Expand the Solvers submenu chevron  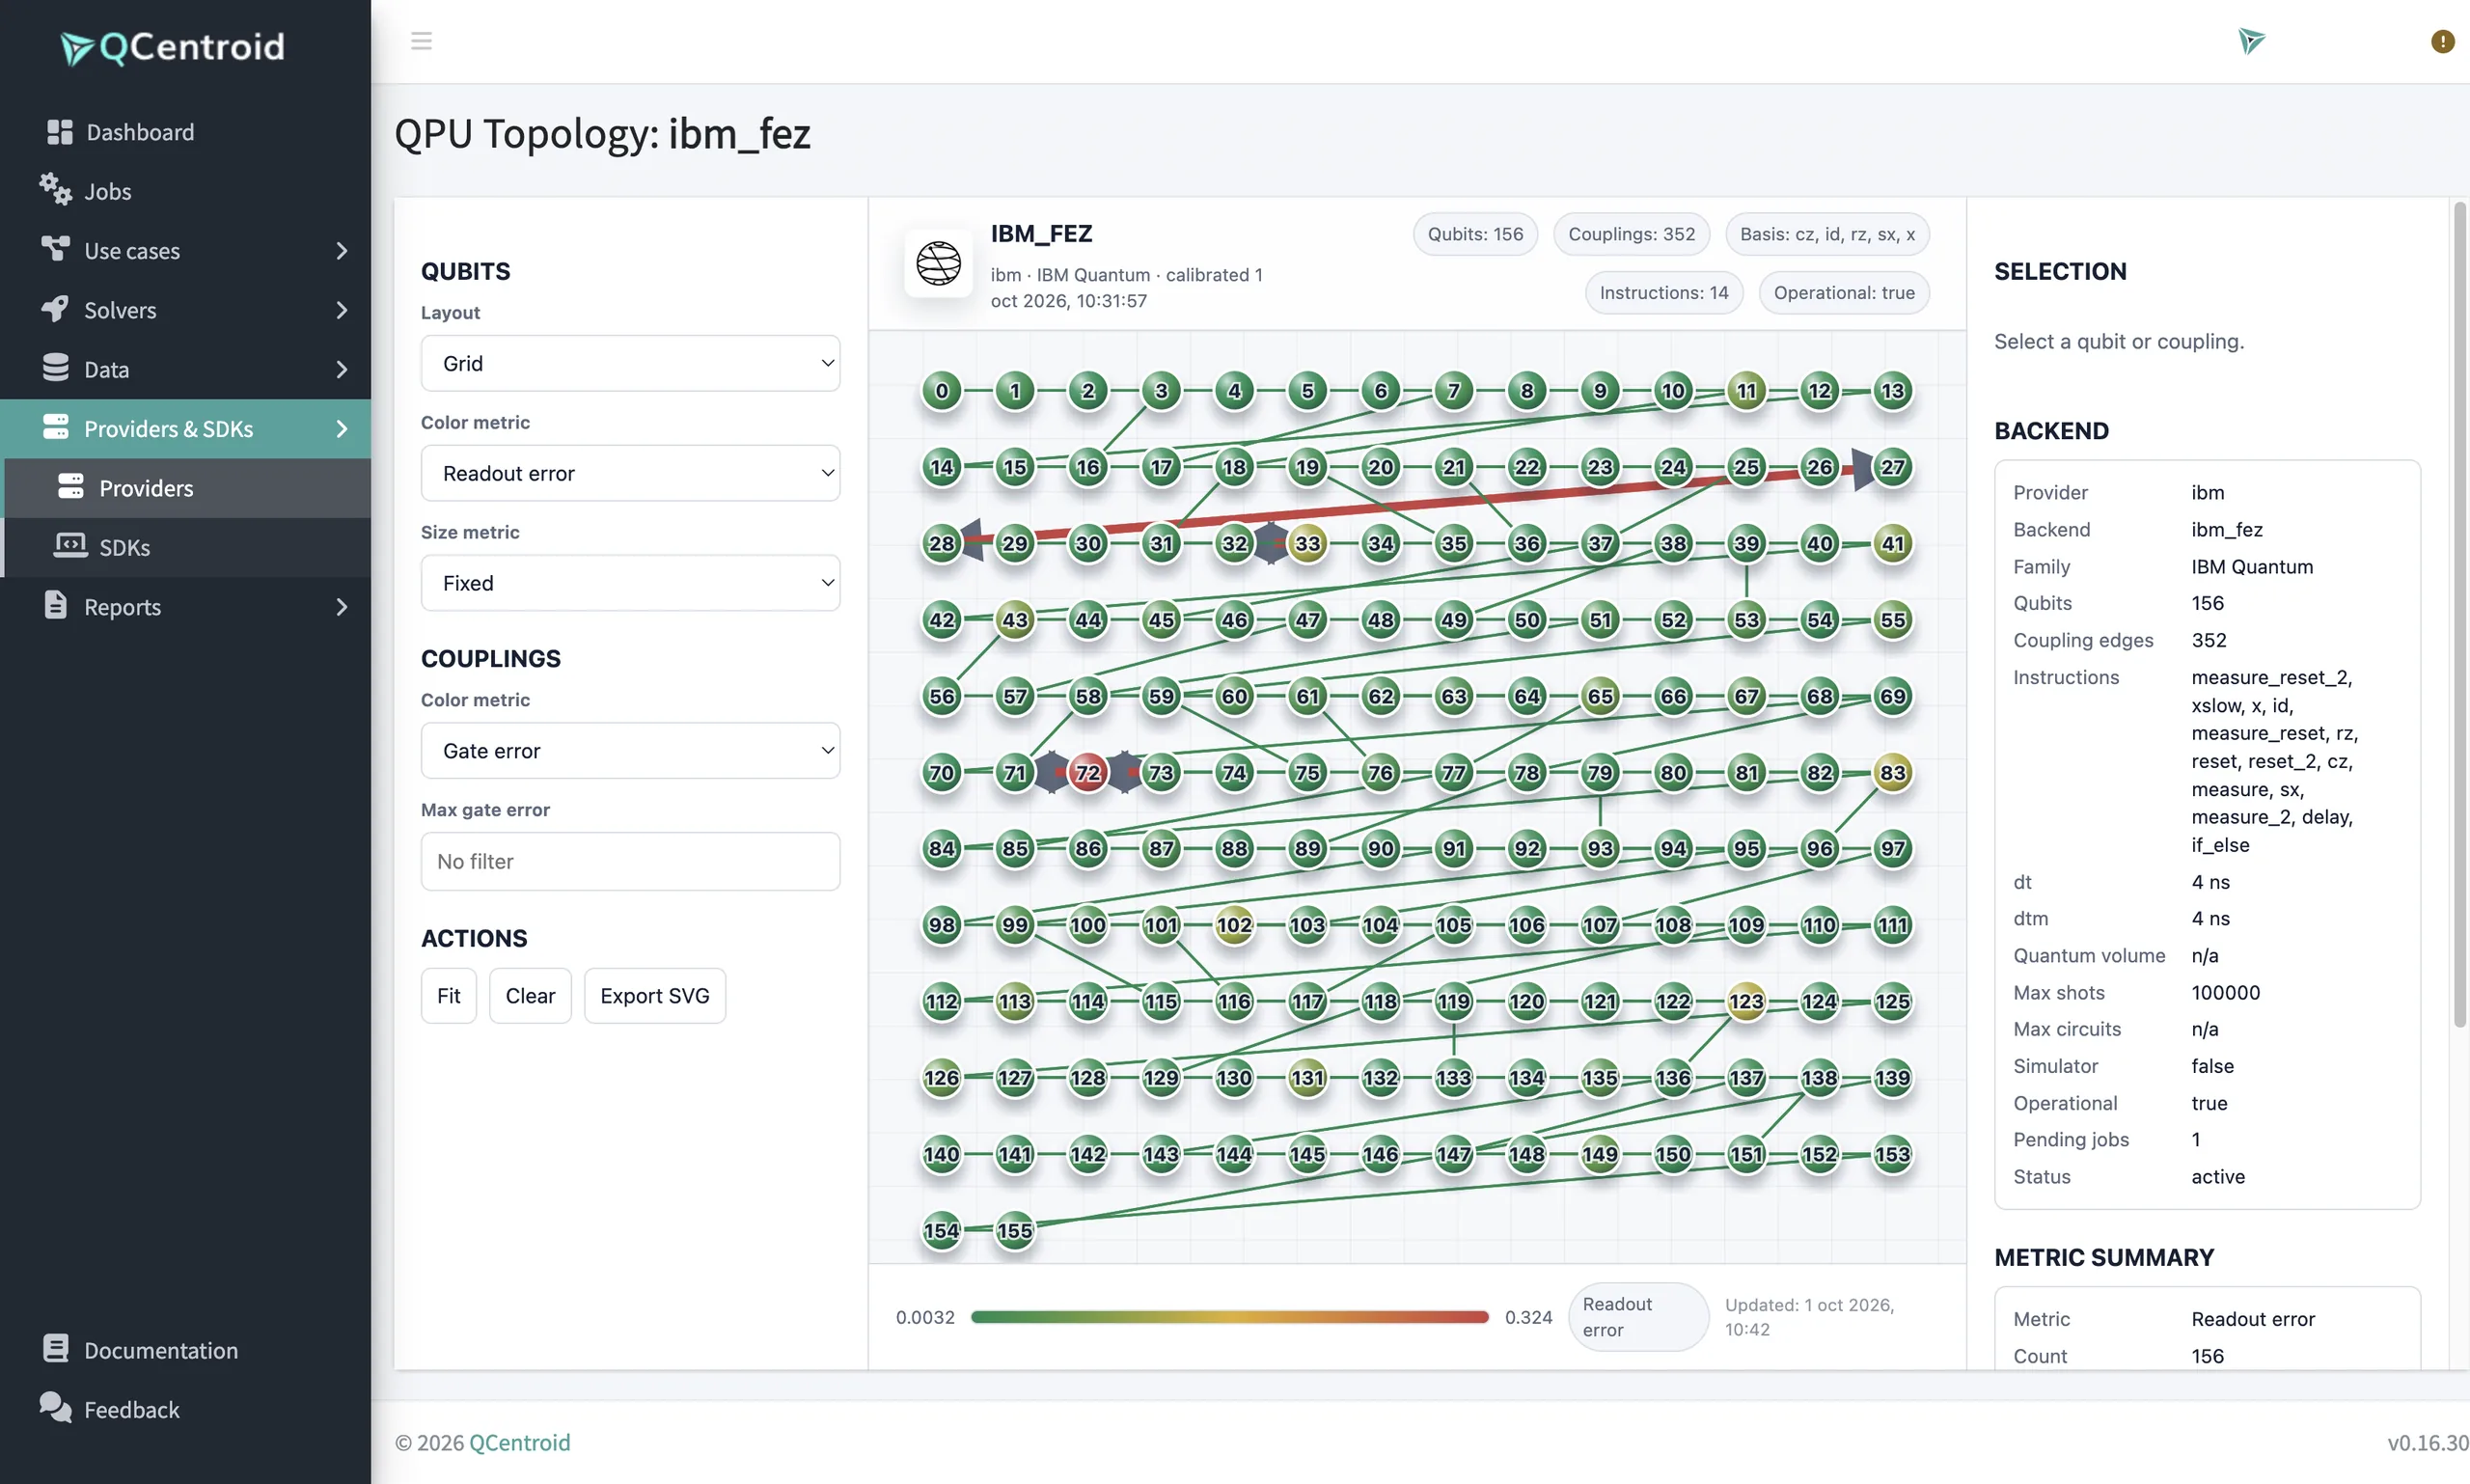pos(342,310)
